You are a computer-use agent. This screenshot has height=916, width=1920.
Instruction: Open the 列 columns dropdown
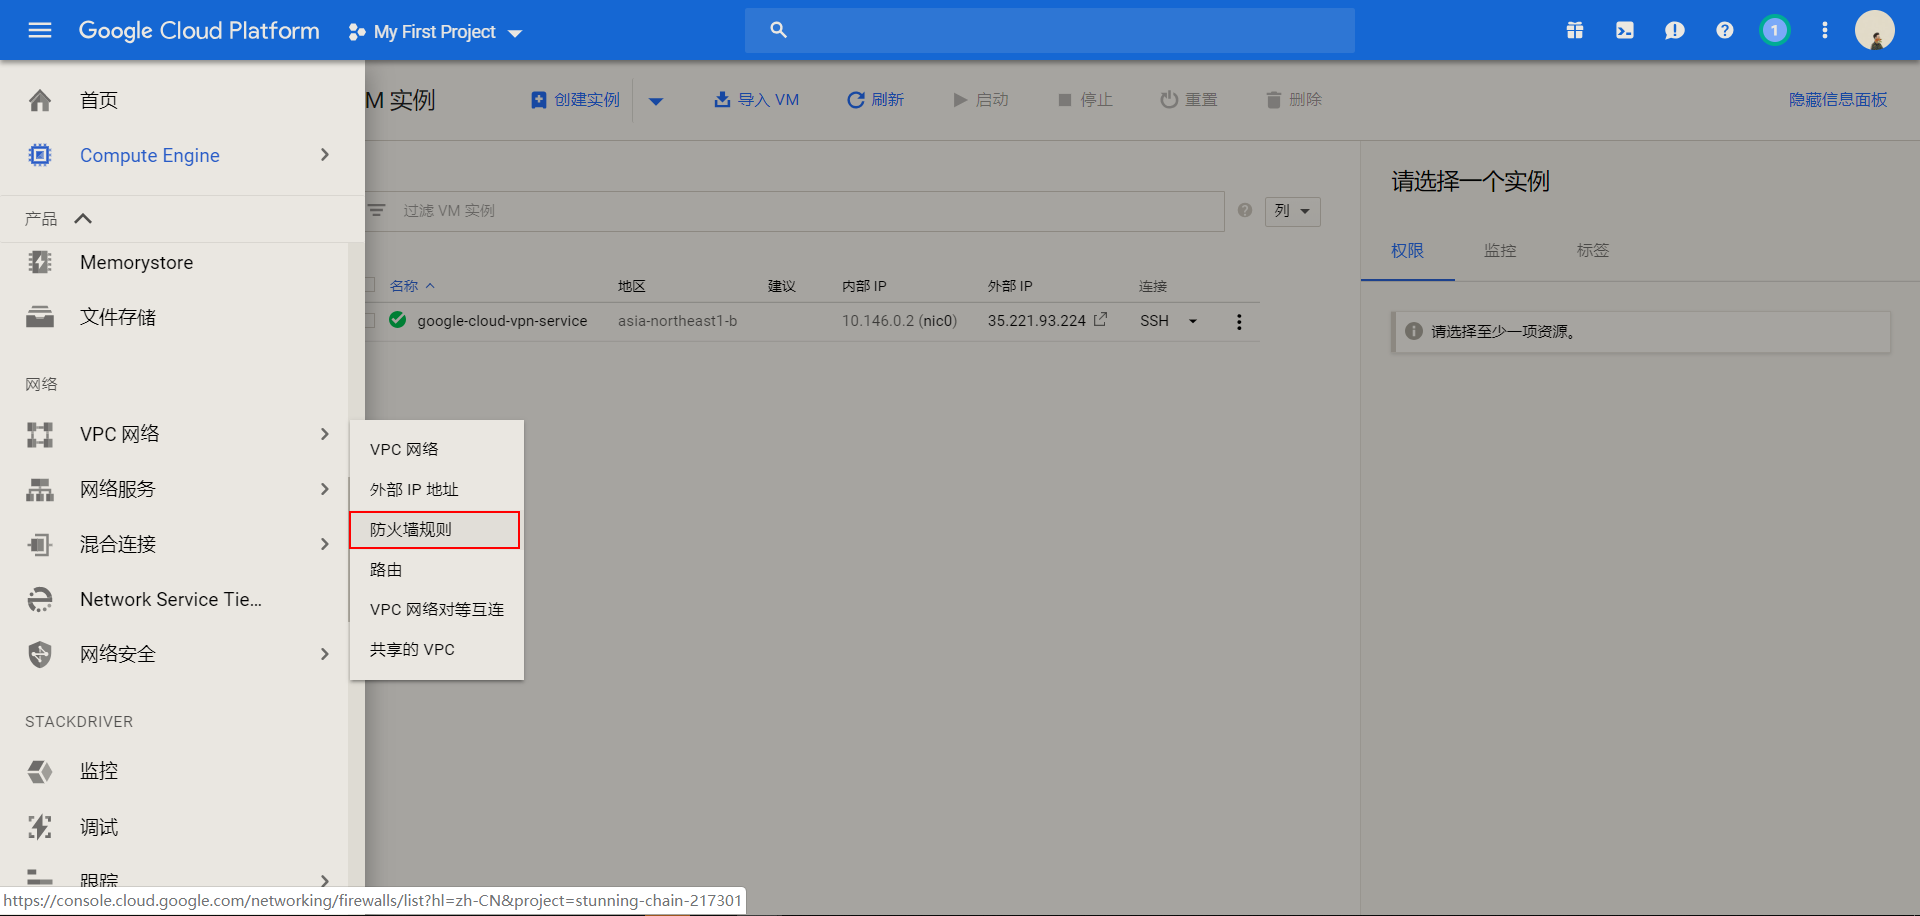tap(1293, 211)
